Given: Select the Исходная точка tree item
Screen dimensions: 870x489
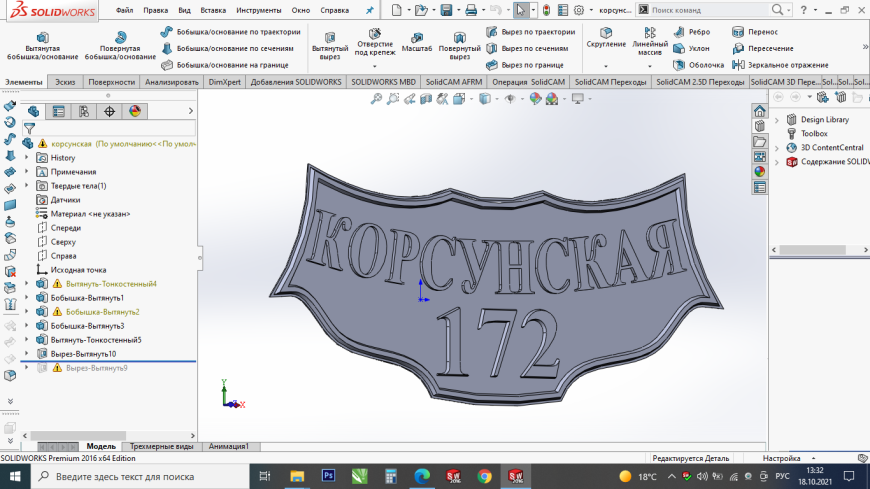Looking at the screenshot, I should click(x=71, y=270).
